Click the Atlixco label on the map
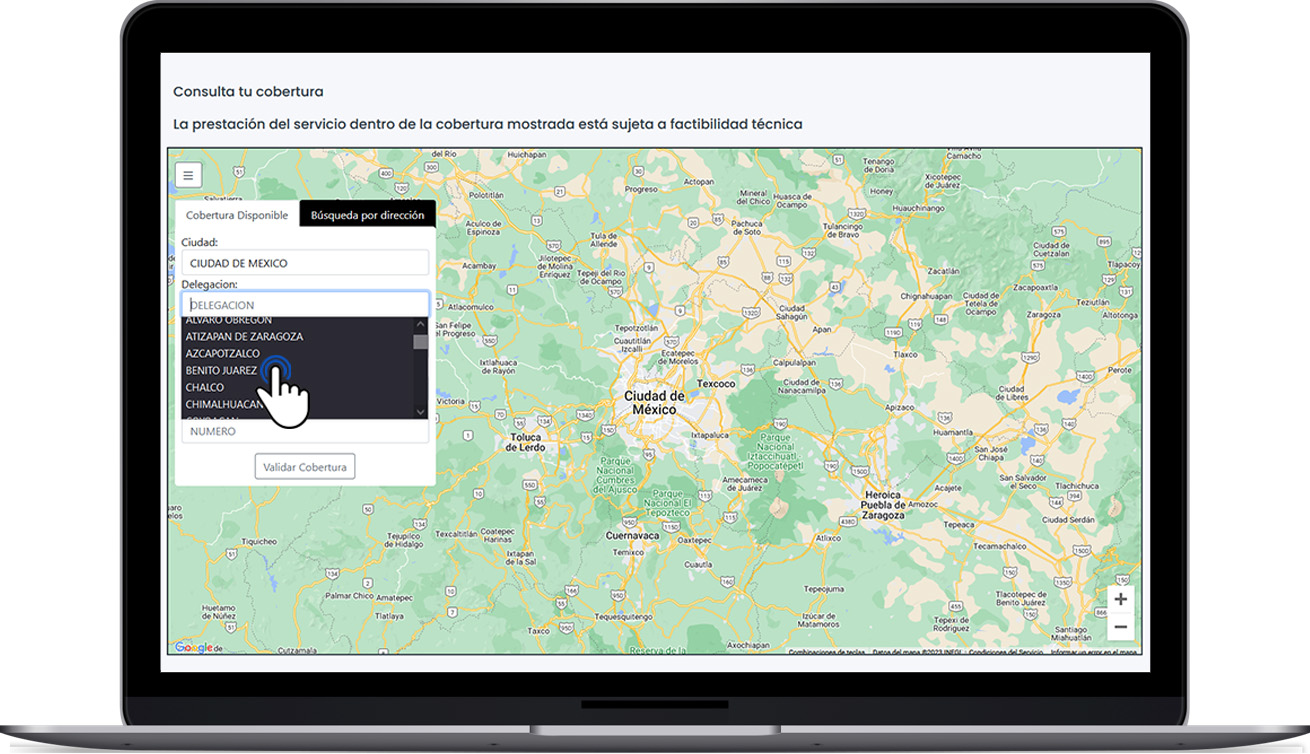Viewport: 1310px width, 754px height. 828,537
